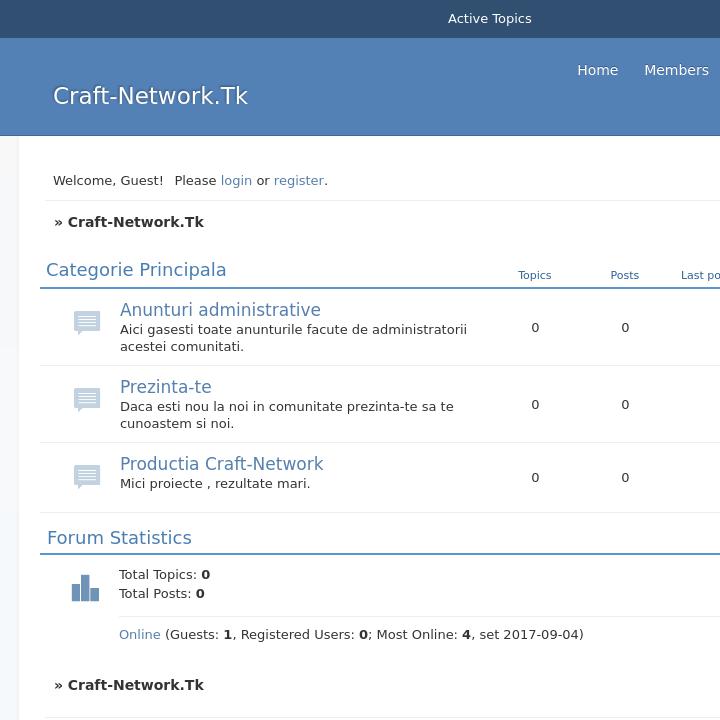Image resolution: width=720 pixels, height=720 pixels.
Task: Open the Prezinta-te forum
Action: point(165,387)
